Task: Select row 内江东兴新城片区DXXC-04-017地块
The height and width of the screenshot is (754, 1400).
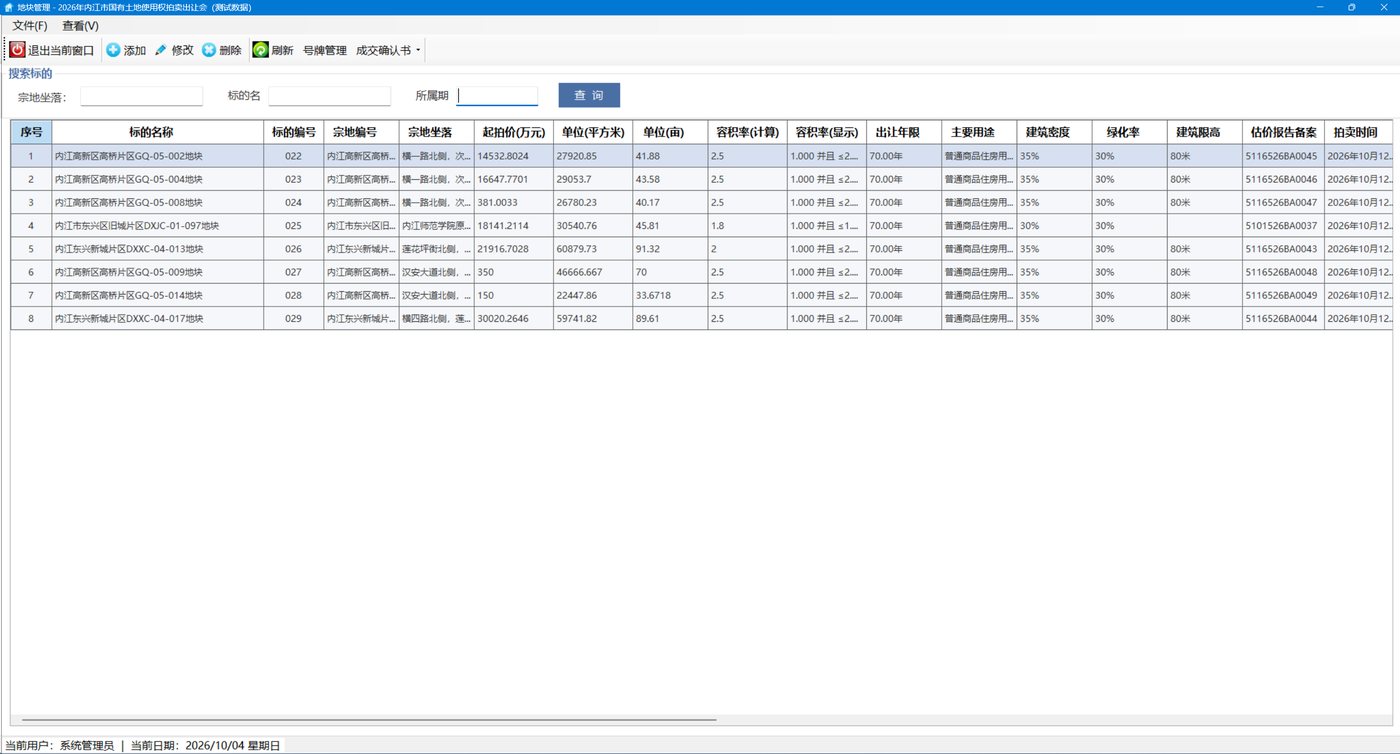Action: coord(701,318)
